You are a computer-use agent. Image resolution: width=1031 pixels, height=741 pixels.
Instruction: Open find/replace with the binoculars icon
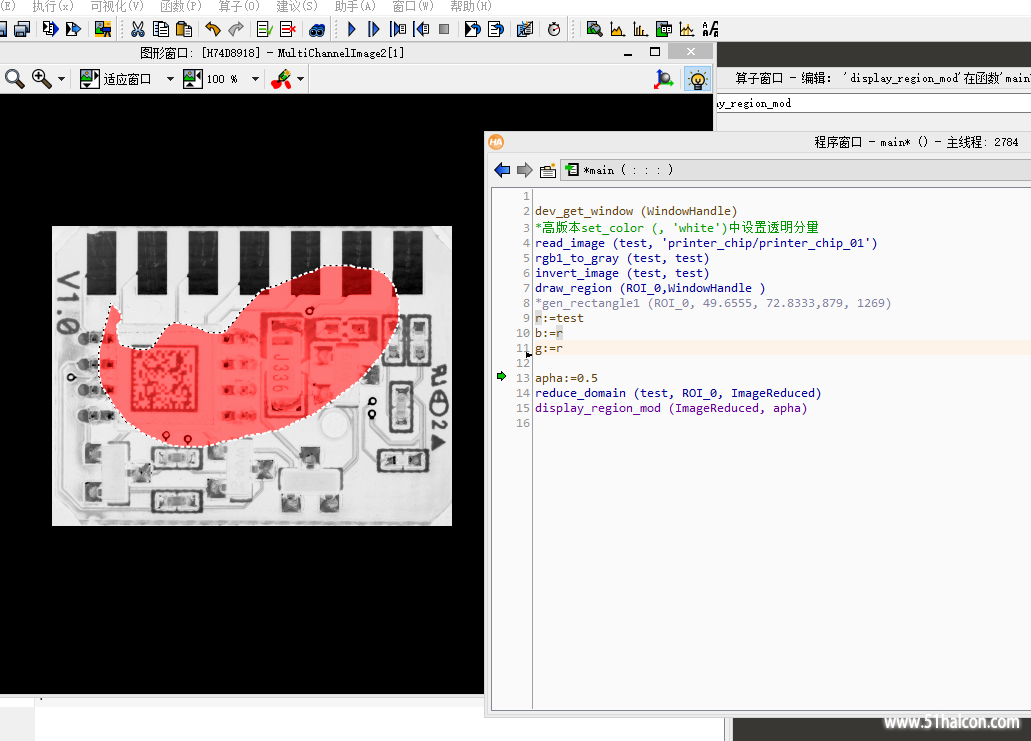[x=317, y=30]
